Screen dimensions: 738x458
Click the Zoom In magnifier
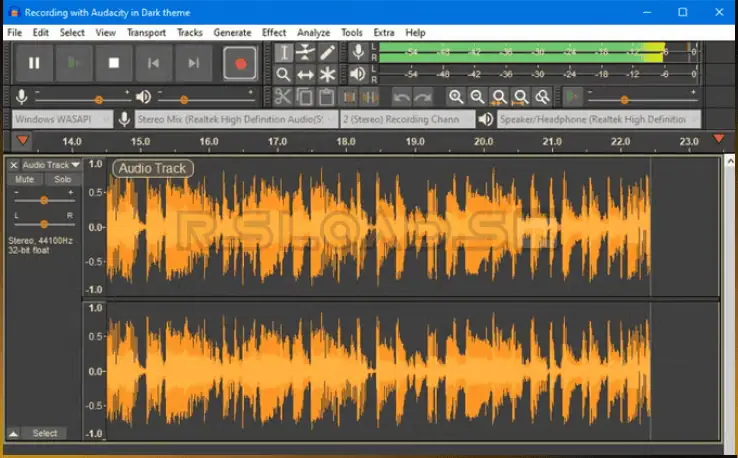pyautogui.click(x=456, y=97)
